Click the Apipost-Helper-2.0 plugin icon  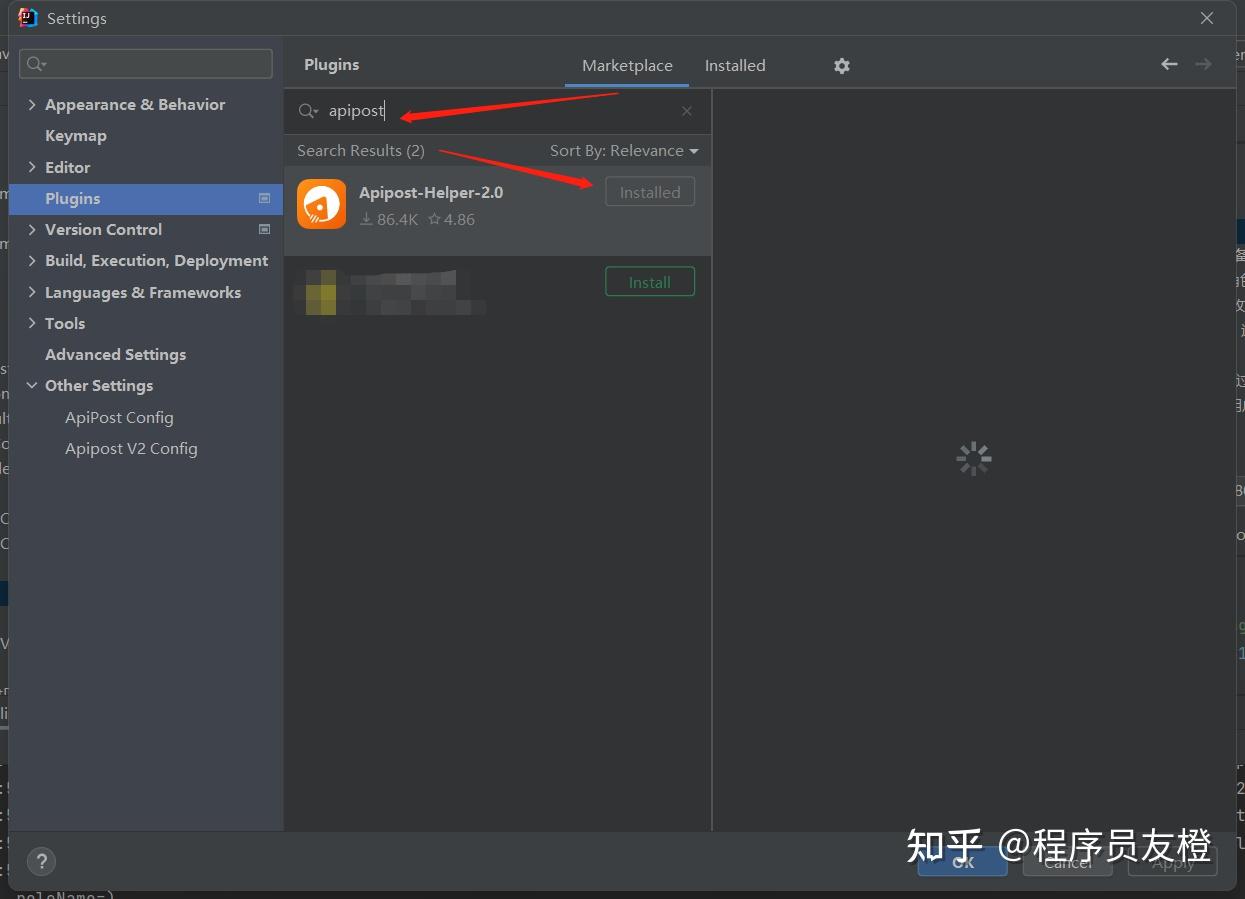point(322,204)
